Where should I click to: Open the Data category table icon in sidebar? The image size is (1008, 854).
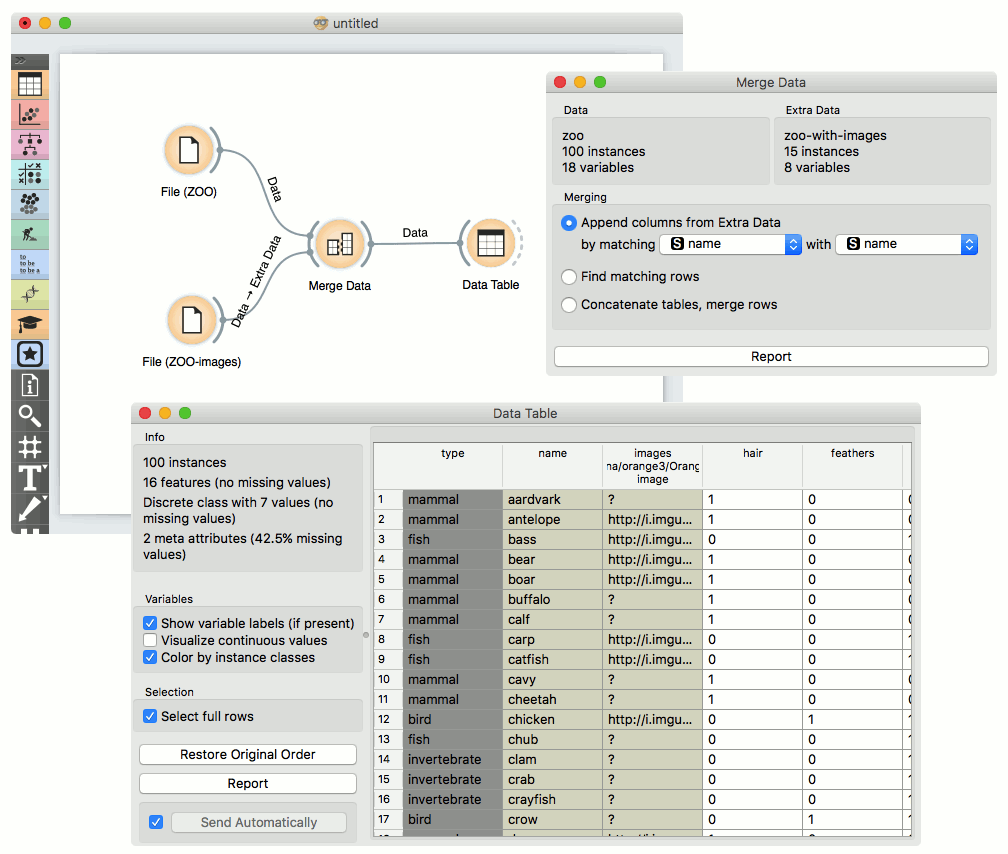coord(30,85)
